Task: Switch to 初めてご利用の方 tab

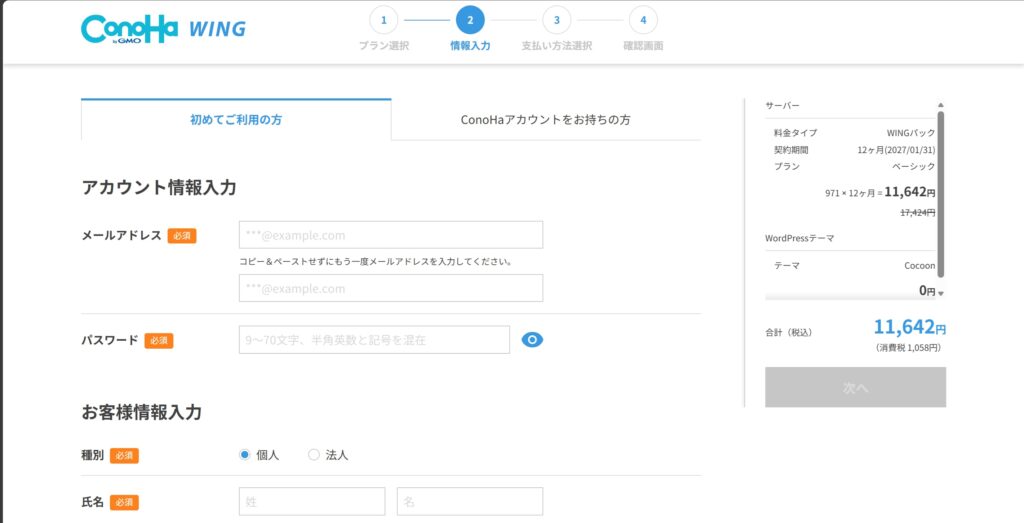Action: pyautogui.click(x=236, y=120)
